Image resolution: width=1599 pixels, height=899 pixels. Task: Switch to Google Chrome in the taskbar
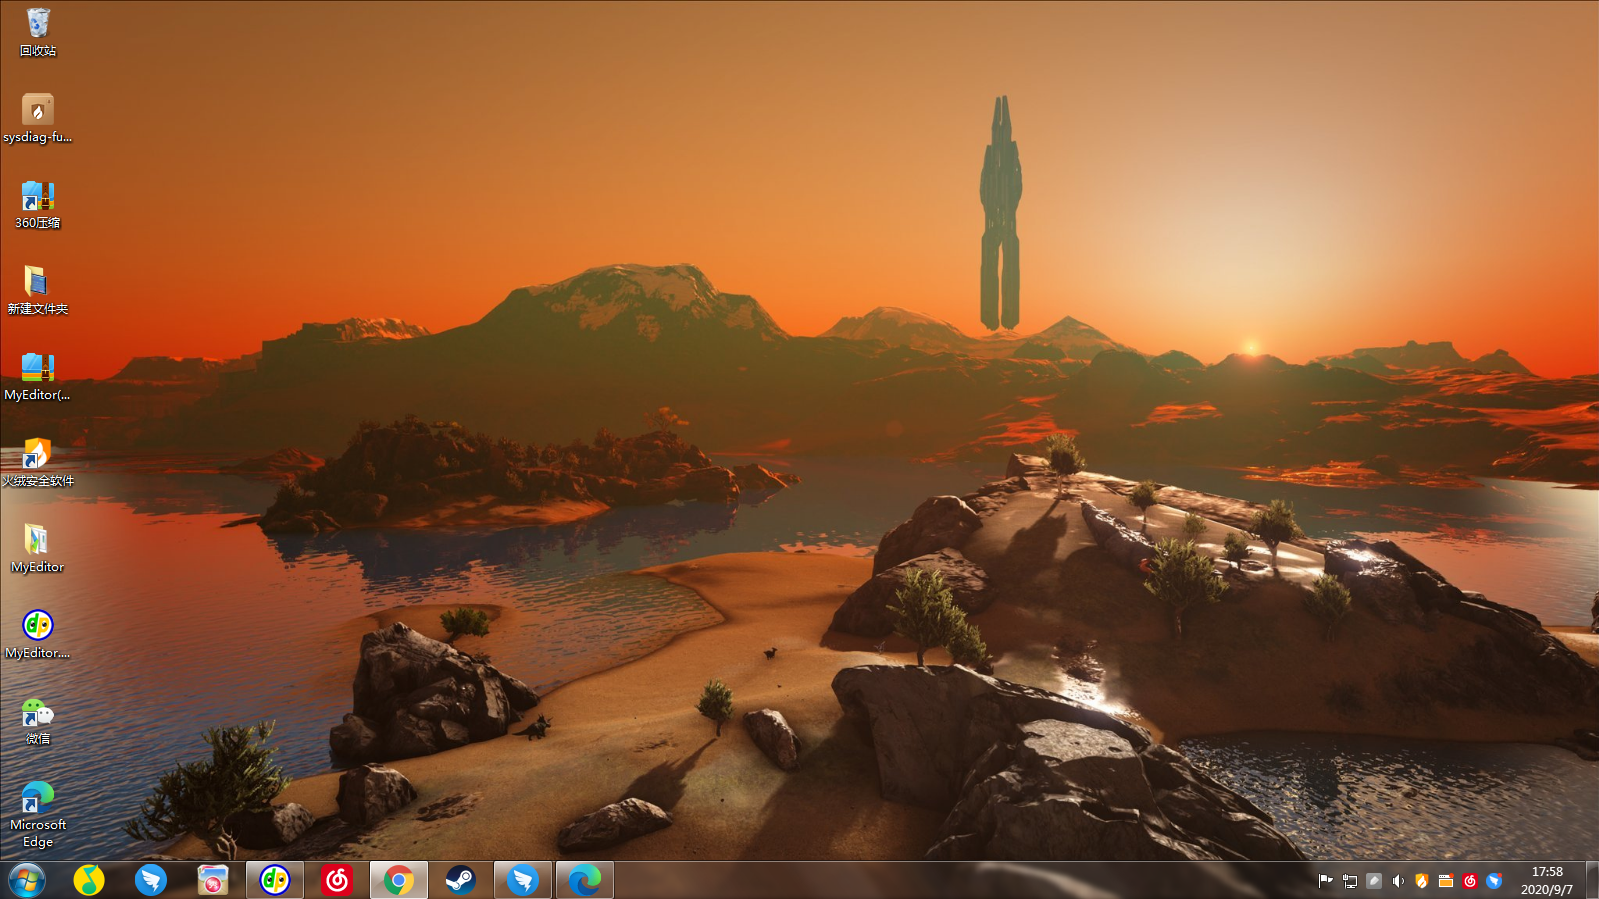(x=399, y=880)
